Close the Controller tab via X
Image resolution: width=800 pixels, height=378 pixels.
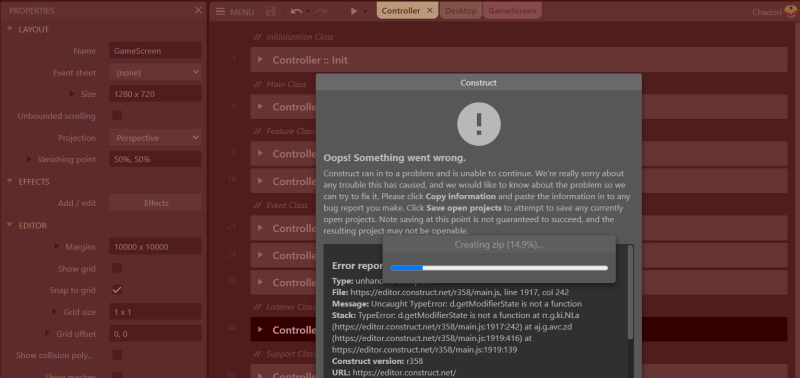point(430,11)
